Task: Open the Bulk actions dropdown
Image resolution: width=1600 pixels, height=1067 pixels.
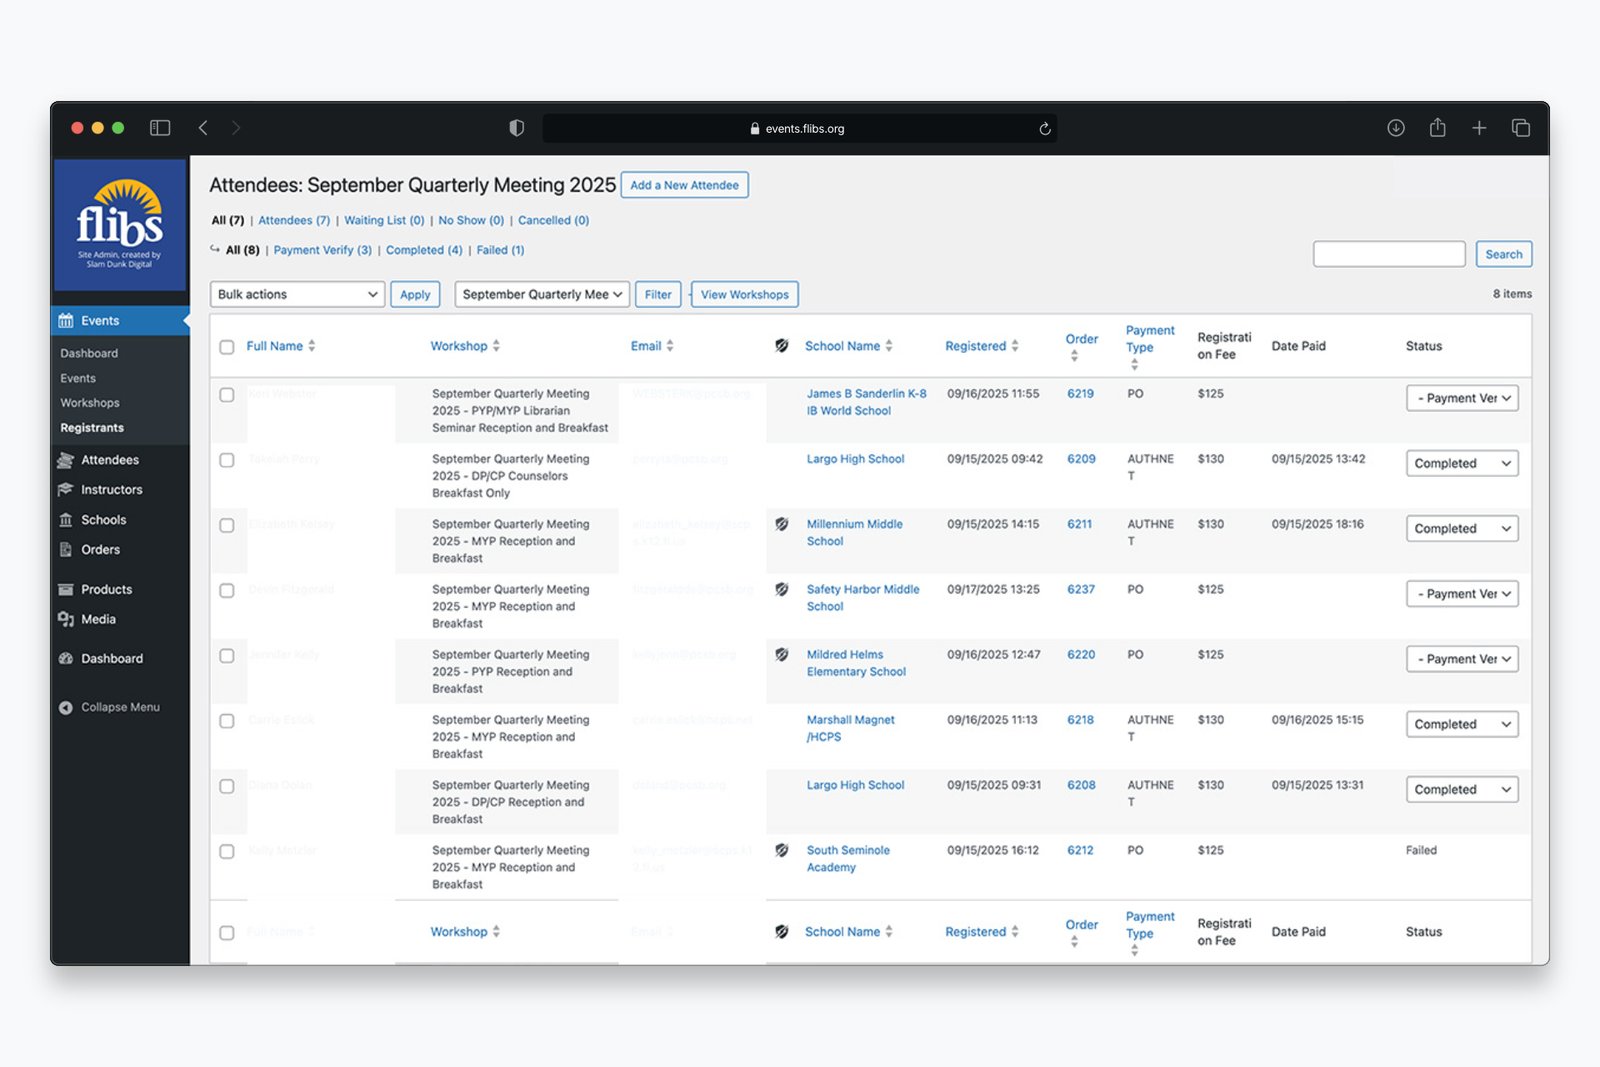Action: (297, 294)
